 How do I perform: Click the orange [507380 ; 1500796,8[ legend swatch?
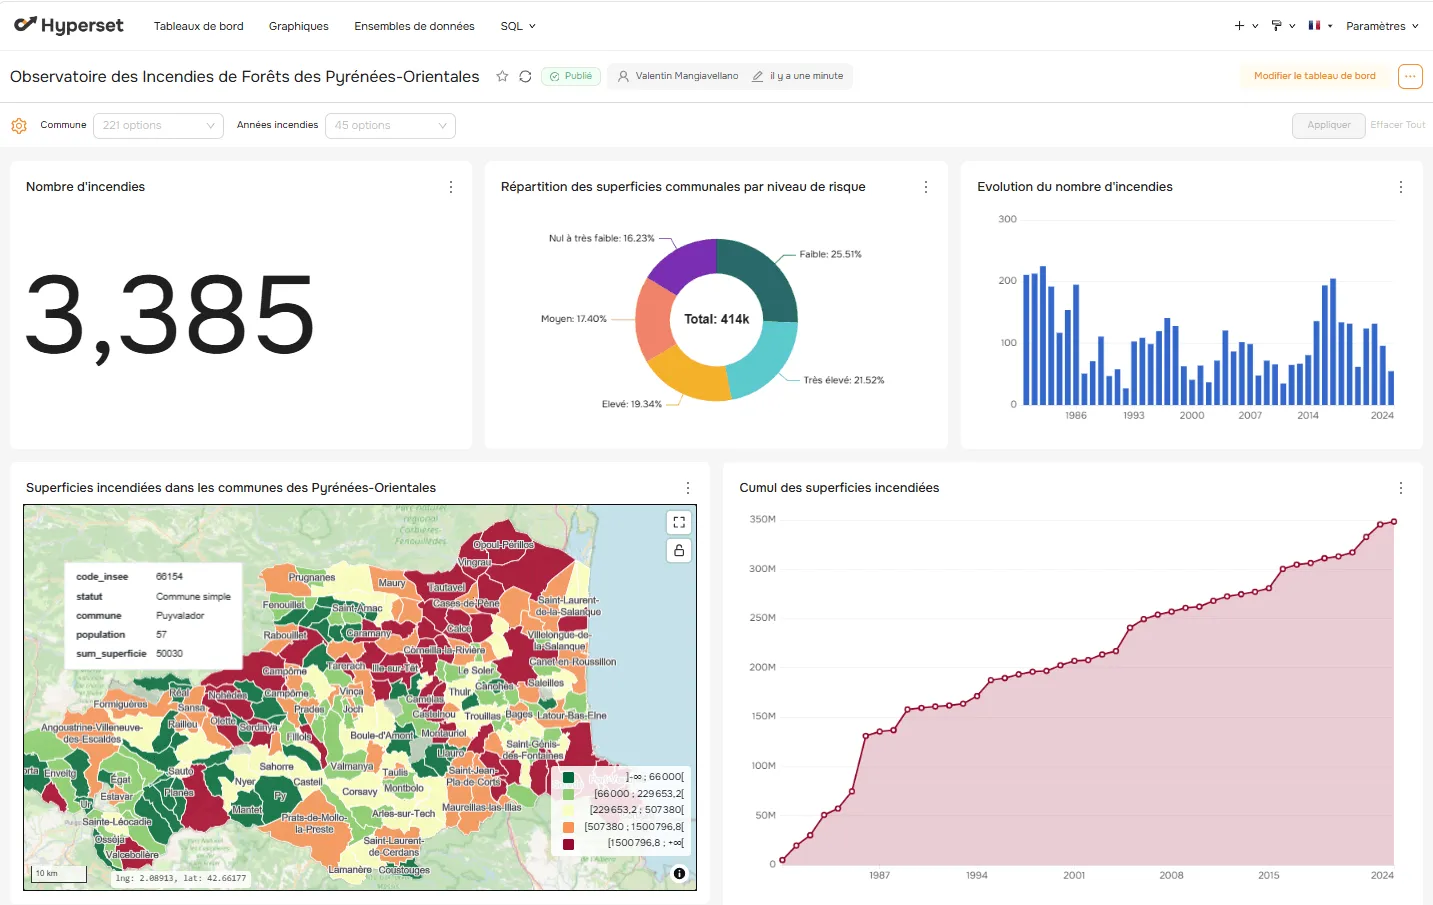coord(569,827)
